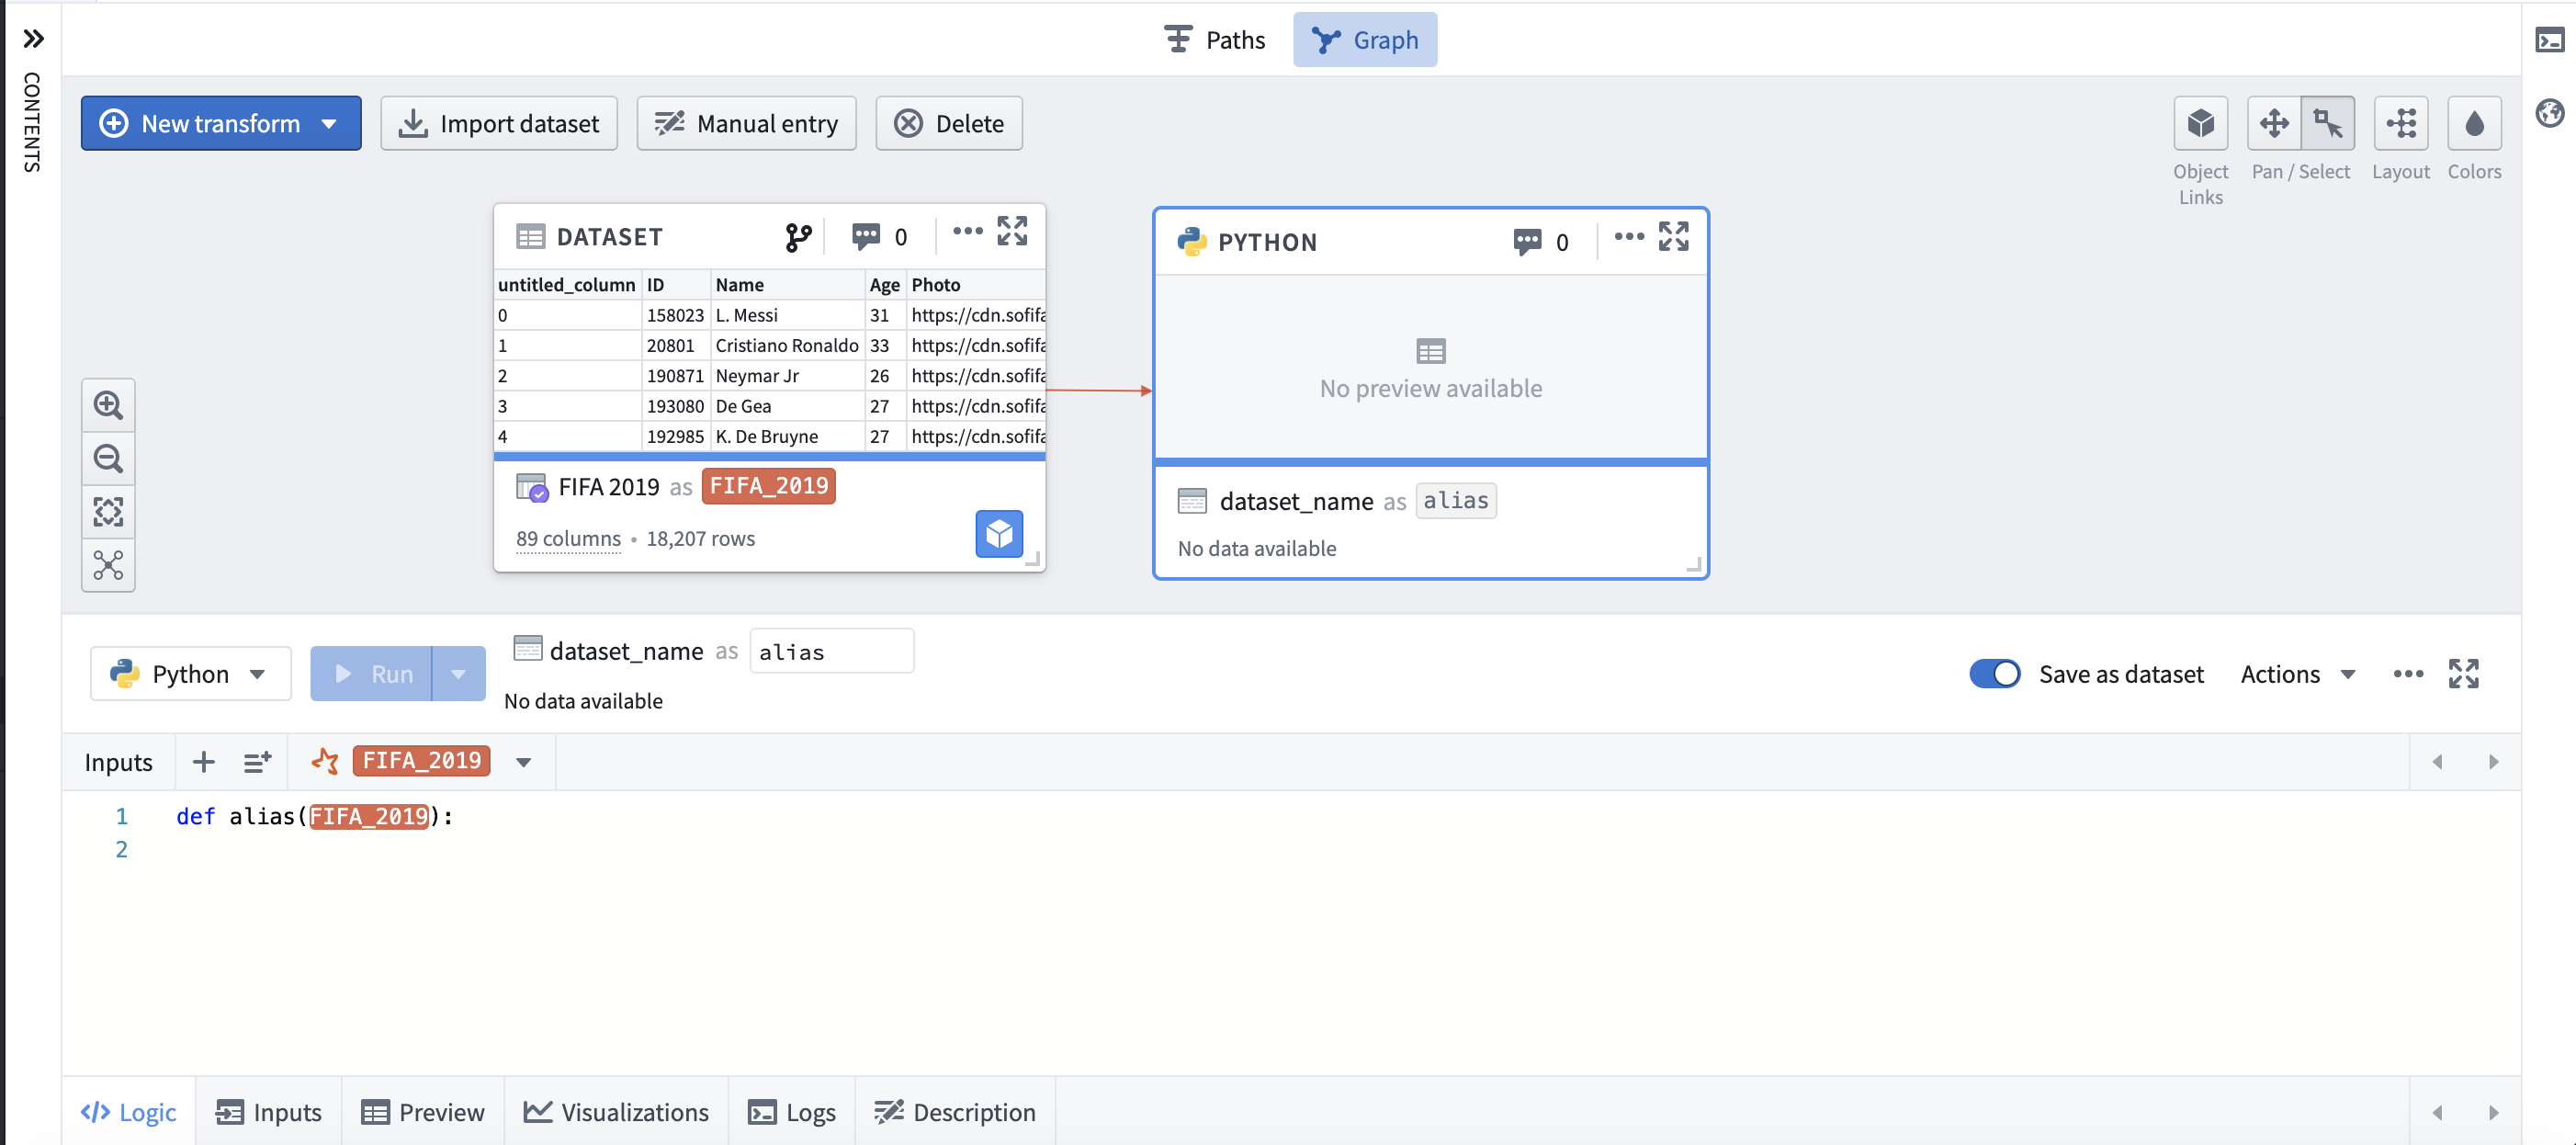The image size is (2576, 1145).
Task: Expand the PYTHON node fullscreen
Action: pos(1673,237)
